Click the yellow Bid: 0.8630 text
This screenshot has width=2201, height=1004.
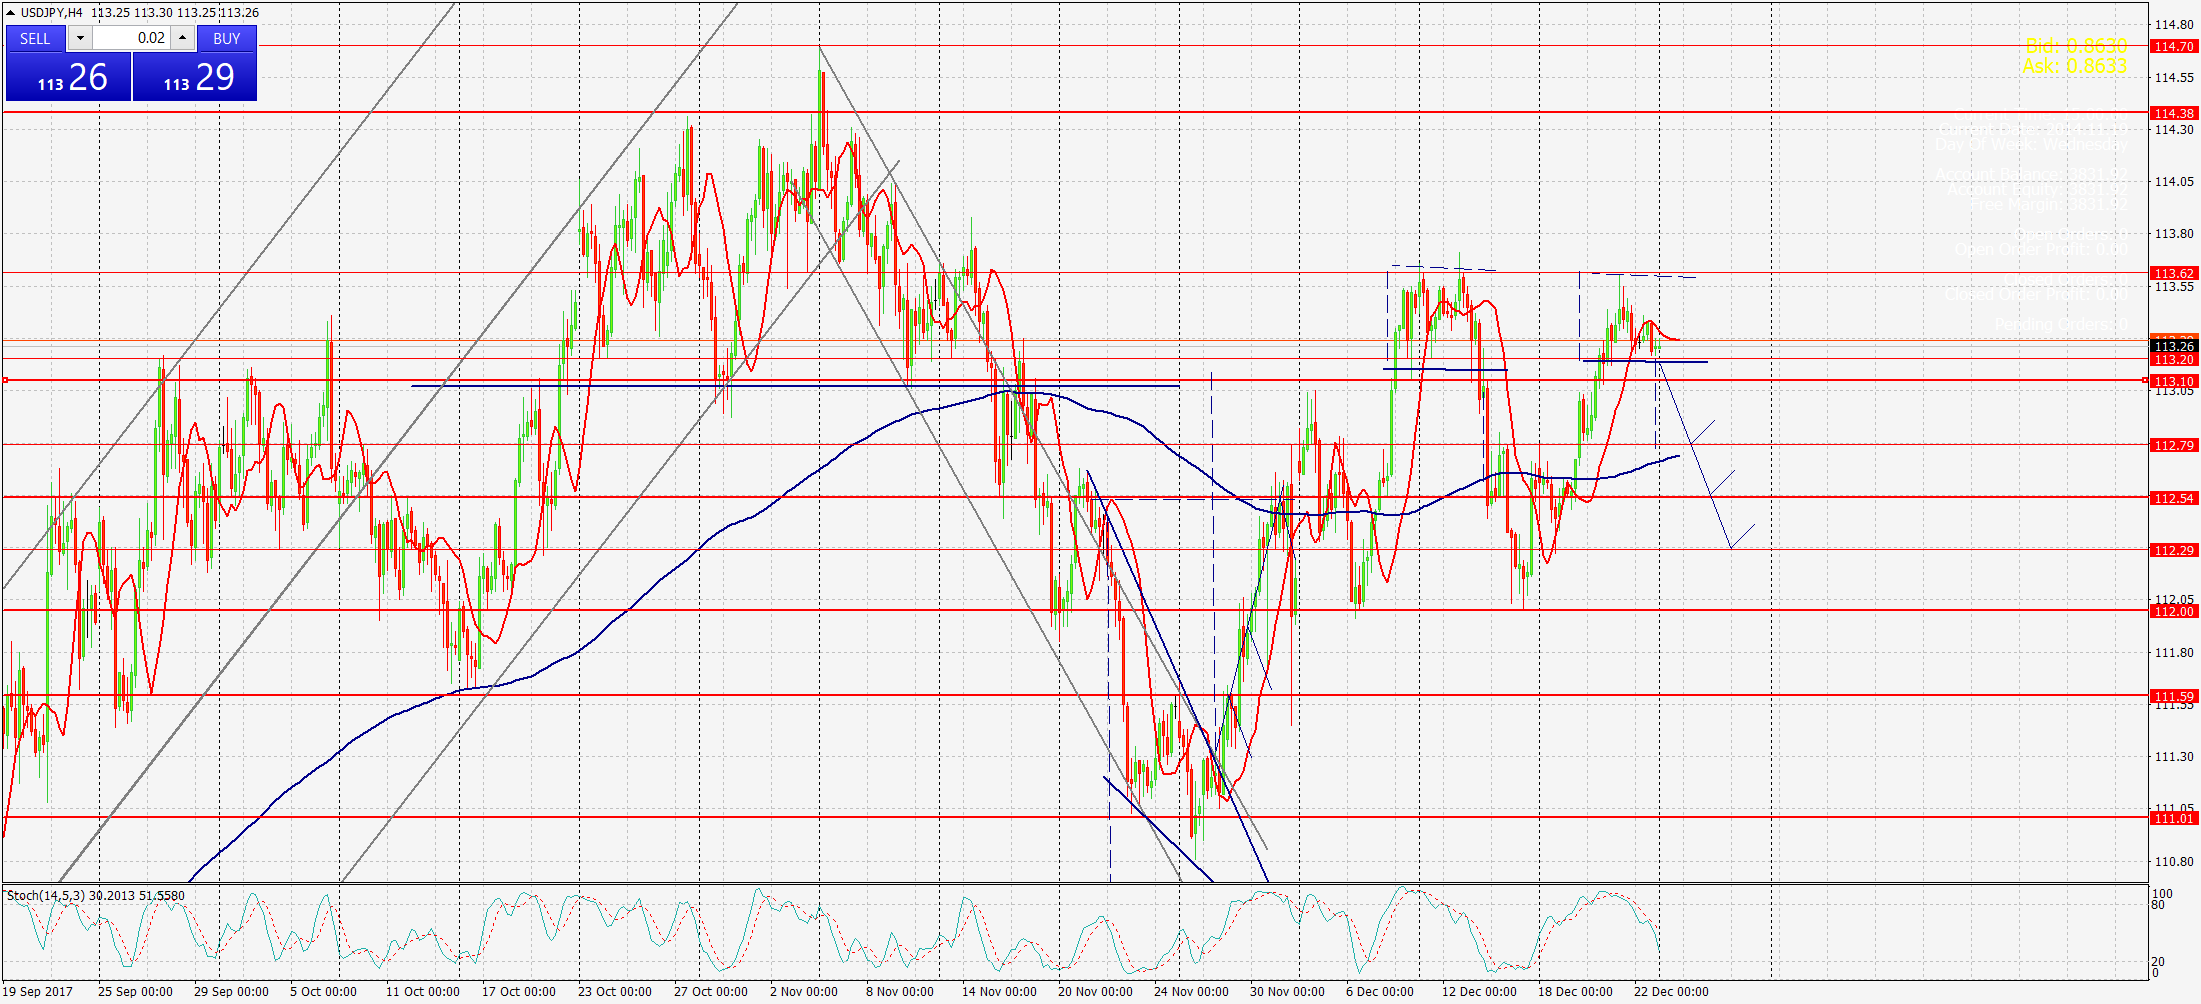(2076, 46)
